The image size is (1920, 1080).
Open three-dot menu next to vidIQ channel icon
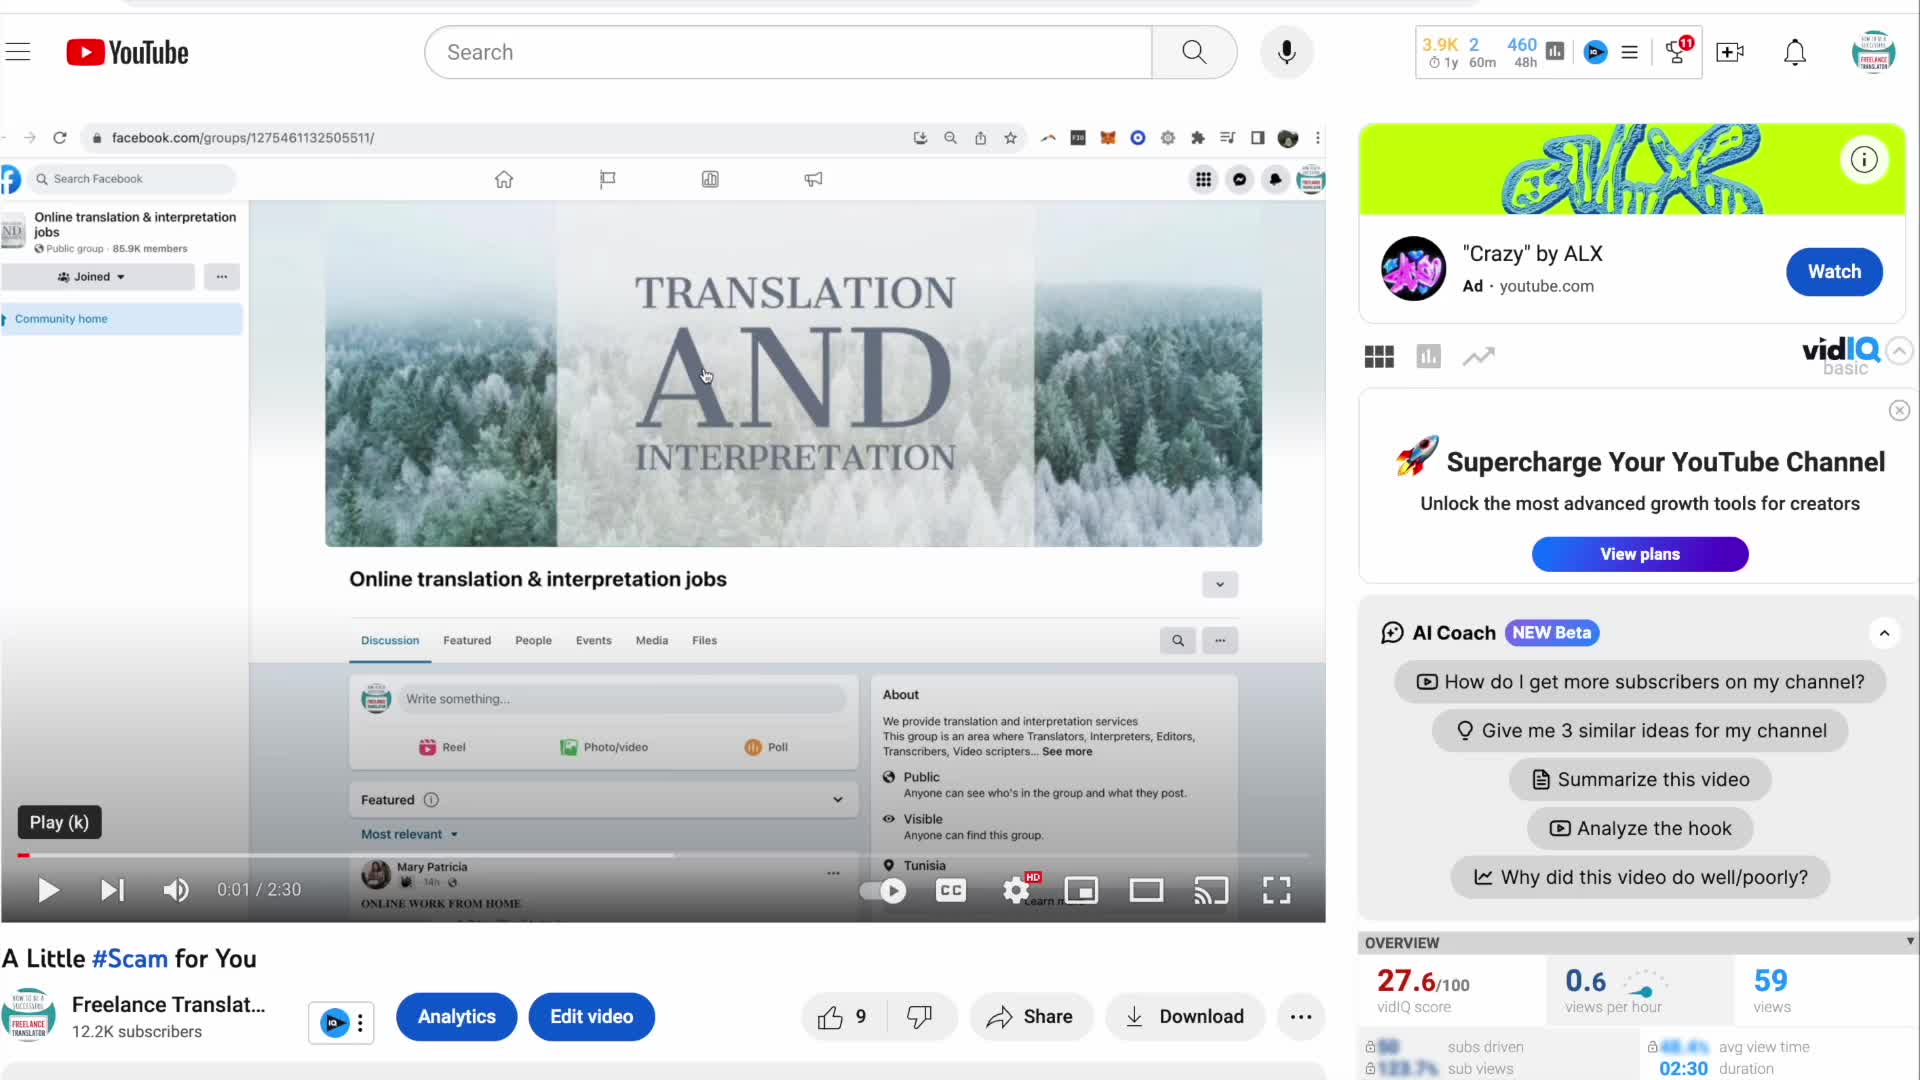click(x=360, y=1023)
